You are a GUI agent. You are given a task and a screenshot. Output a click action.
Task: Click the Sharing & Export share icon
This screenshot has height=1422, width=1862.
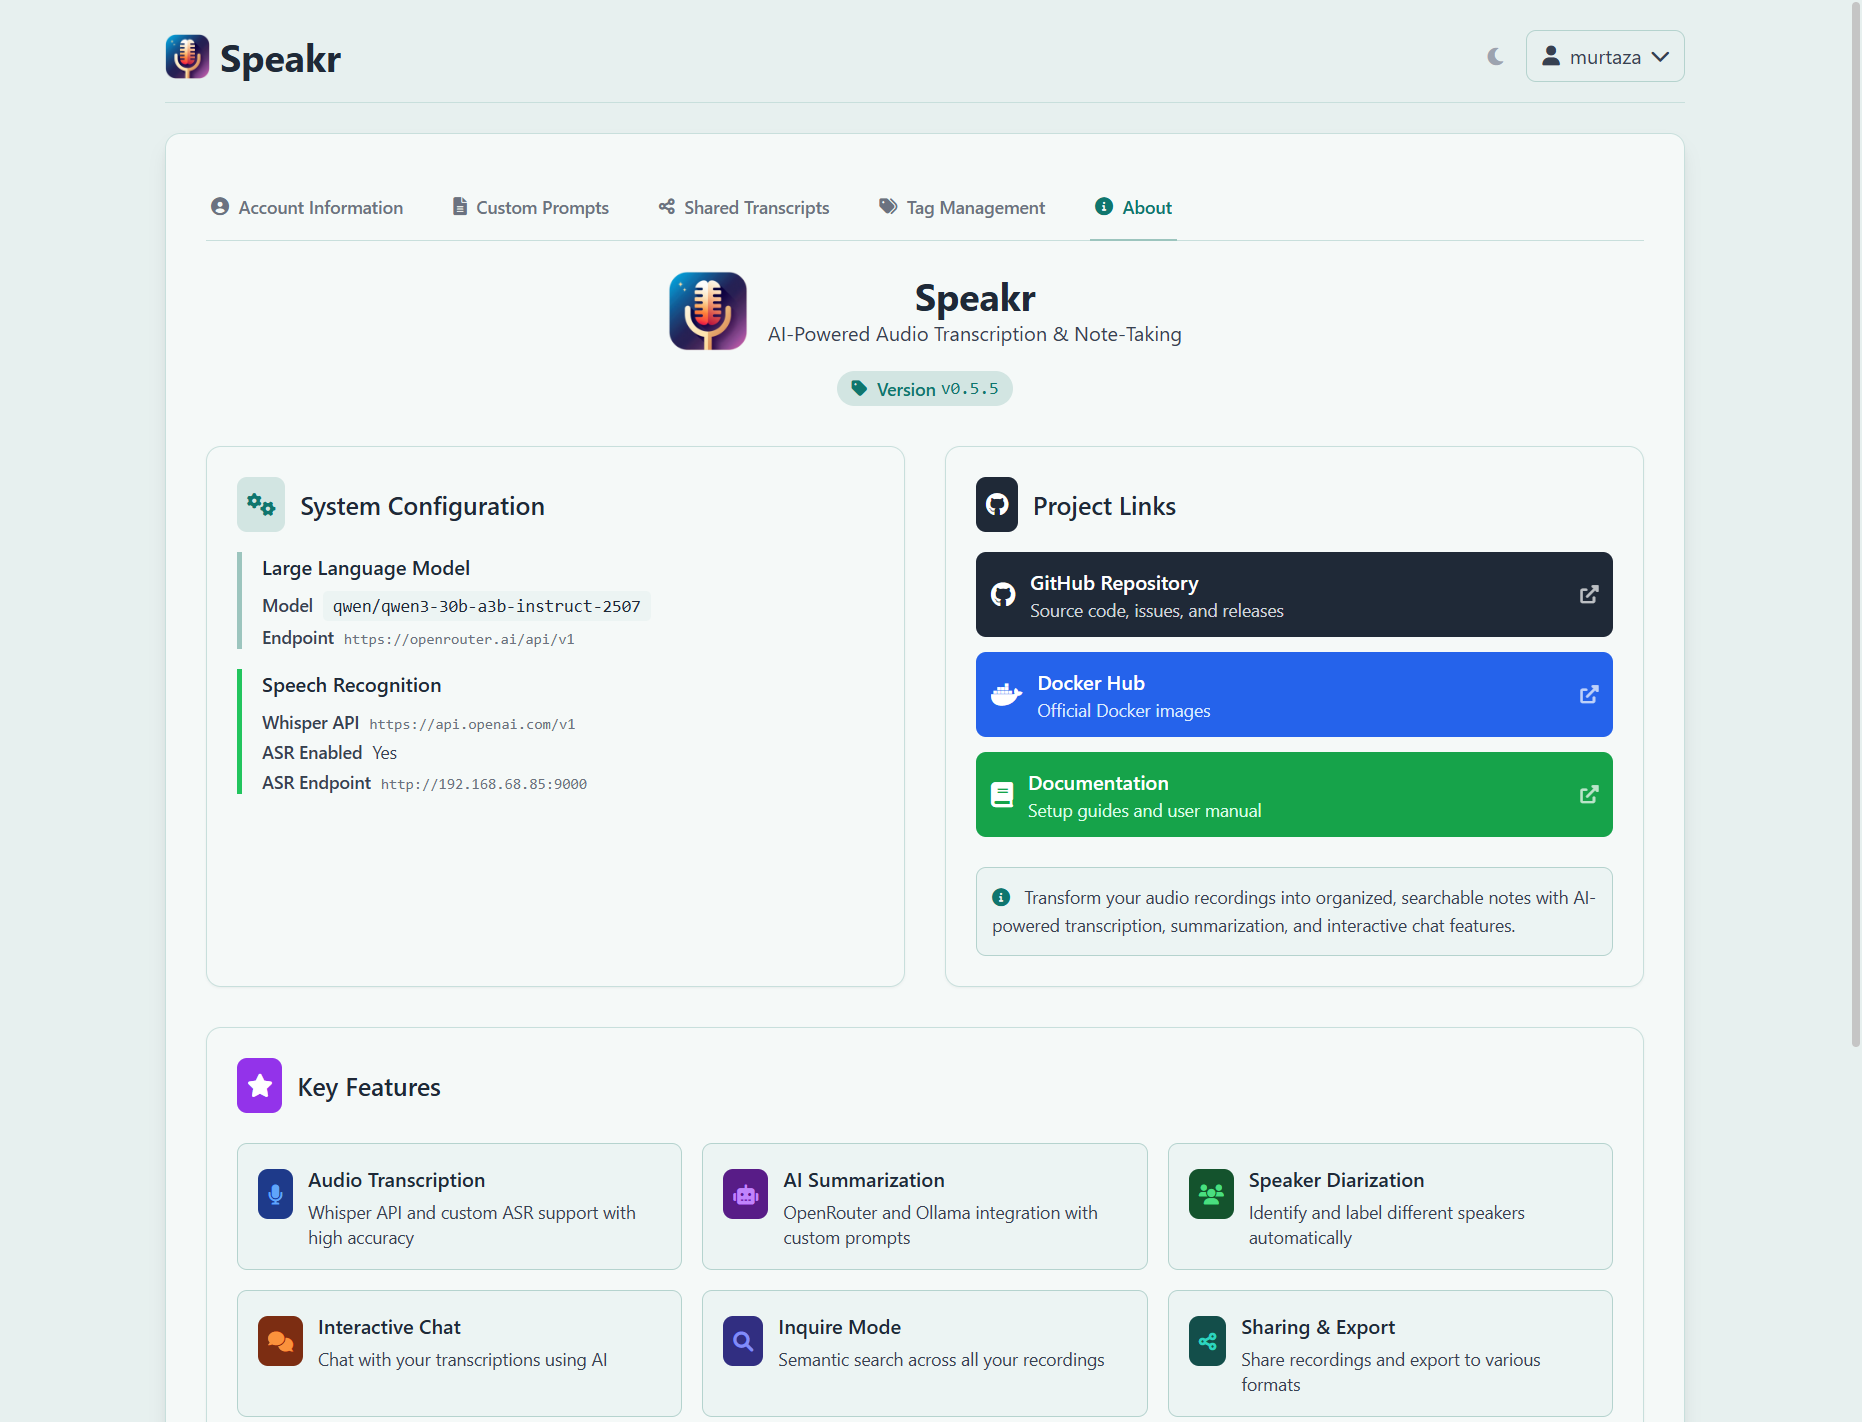pos(1208,1341)
